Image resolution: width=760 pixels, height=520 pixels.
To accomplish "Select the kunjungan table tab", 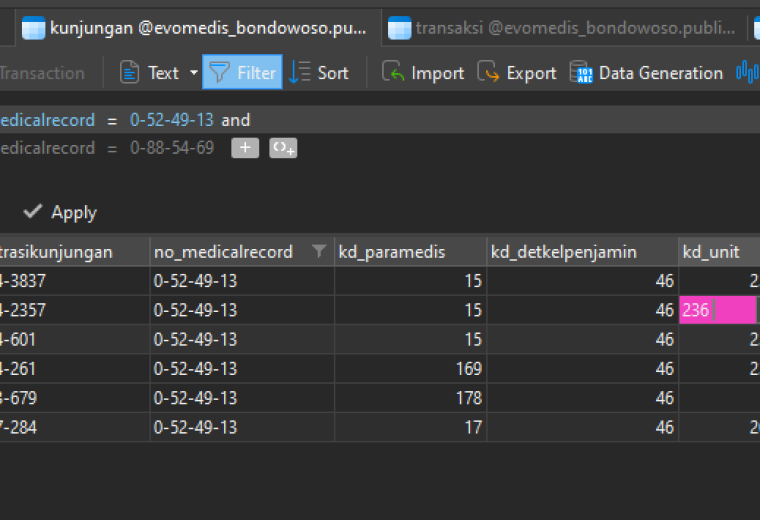I will [x=198, y=28].
